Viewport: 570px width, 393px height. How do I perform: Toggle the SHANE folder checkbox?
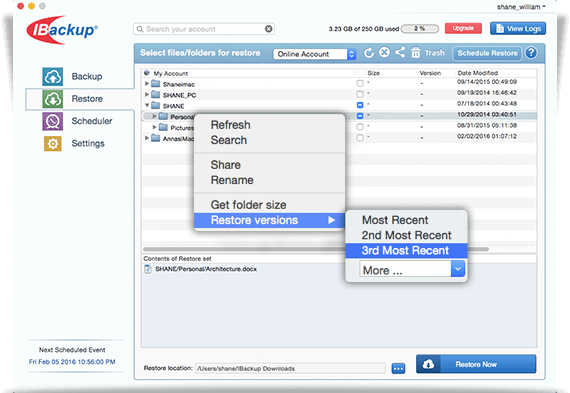(360, 105)
